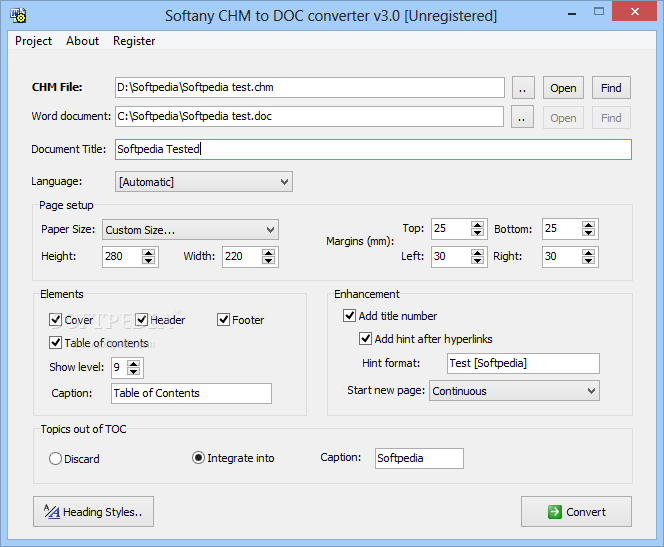This screenshot has width=664, height=547.
Task: Start conversion with the Convert button
Action: [x=576, y=511]
